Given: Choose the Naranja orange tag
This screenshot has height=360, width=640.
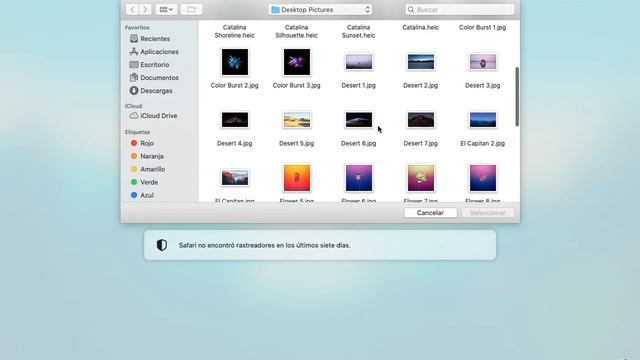Looking at the screenshot, I should click(147, 156).
